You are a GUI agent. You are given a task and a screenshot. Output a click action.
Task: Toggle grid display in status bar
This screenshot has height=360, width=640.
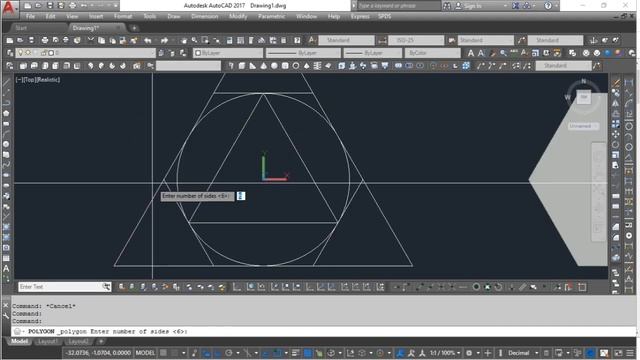(x=163, y=353)
